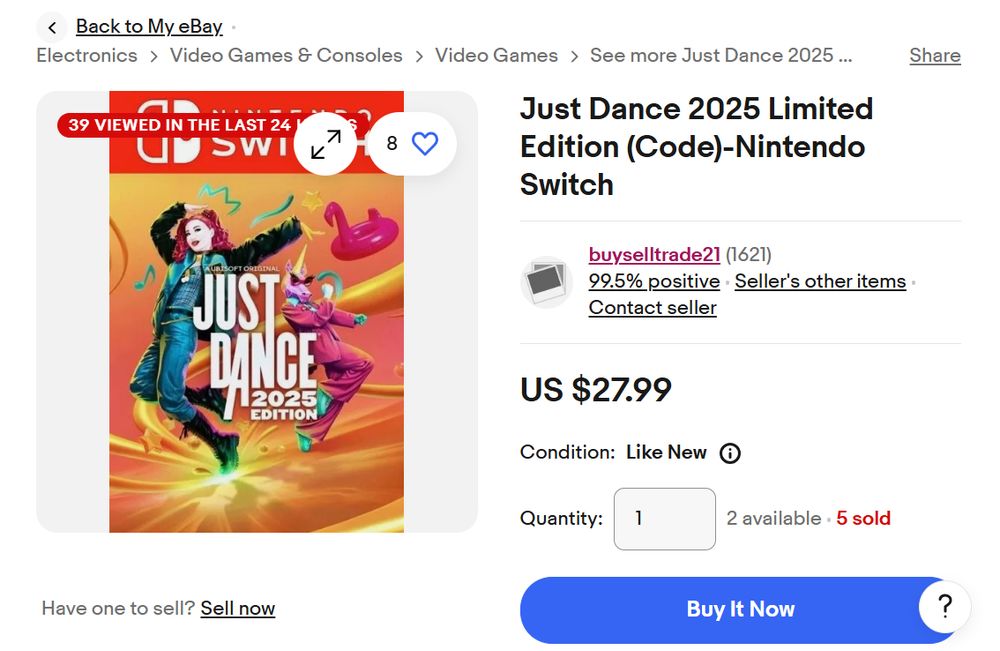This screenshot has width=1000, height=651.
Task: See more Just Dance 2025 listings
Action: coord(720,55)
